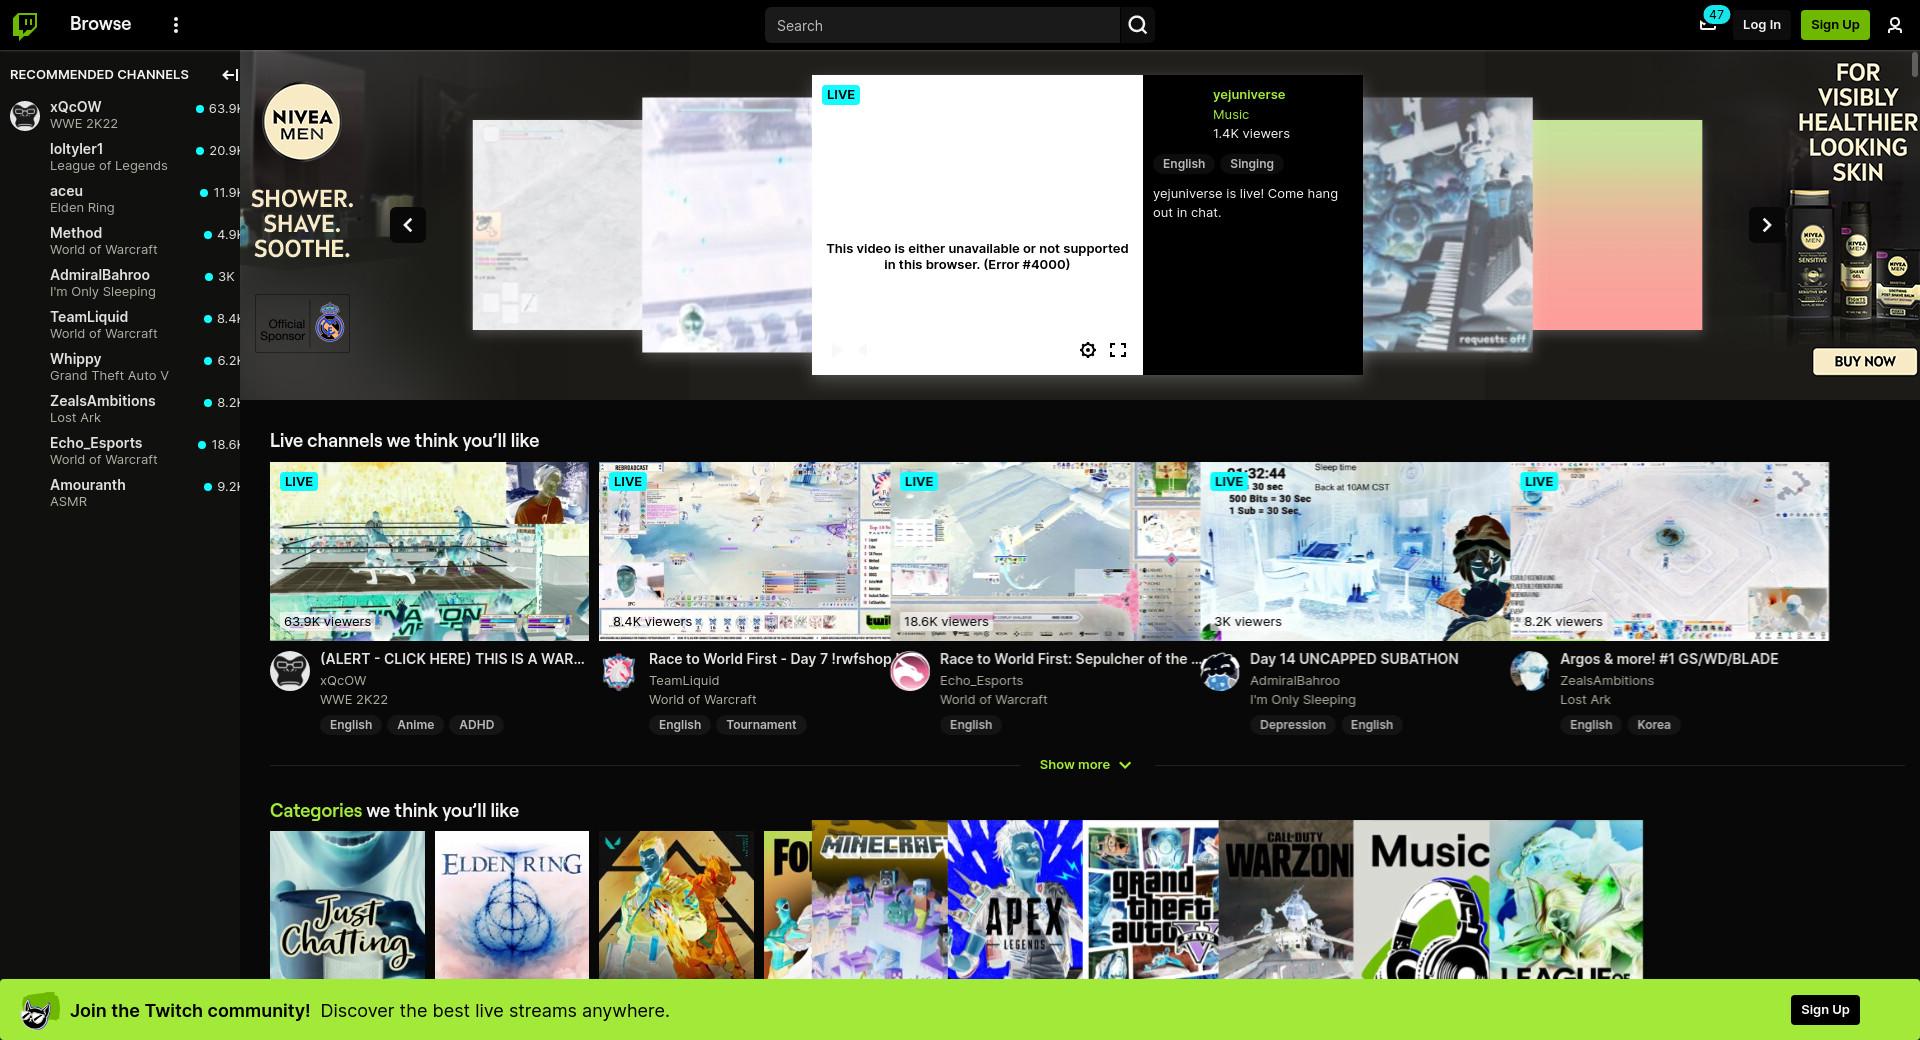1920x1040 pixels.
Task: Click the Depression tag
Action: 1292,725
